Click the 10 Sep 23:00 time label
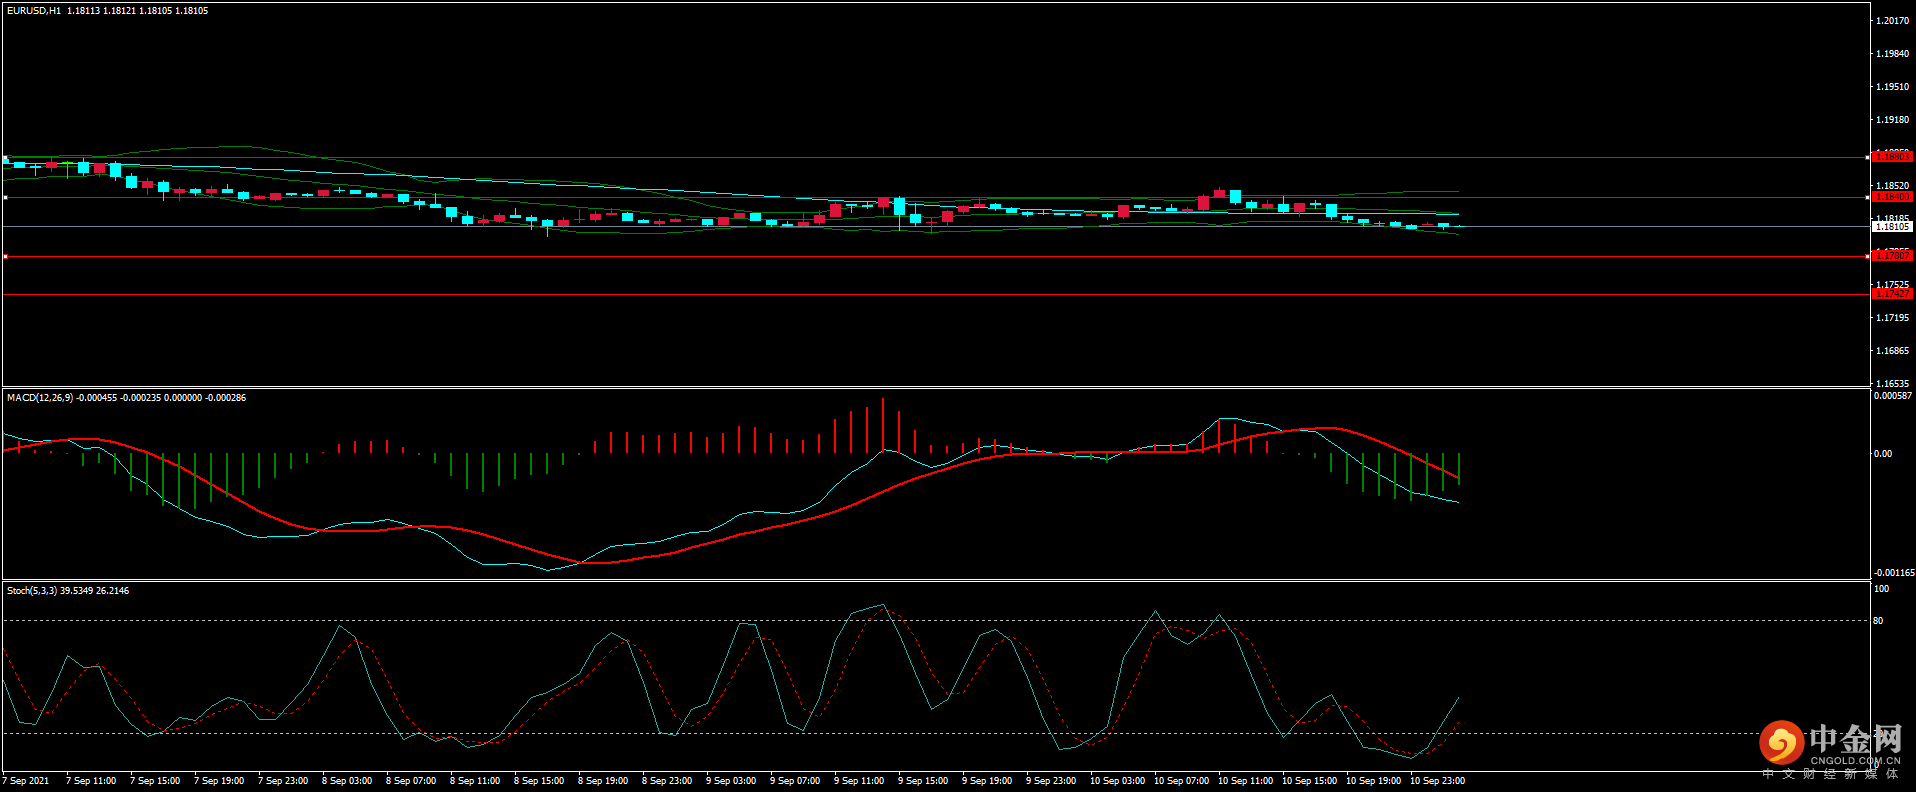 point(1437,781)
